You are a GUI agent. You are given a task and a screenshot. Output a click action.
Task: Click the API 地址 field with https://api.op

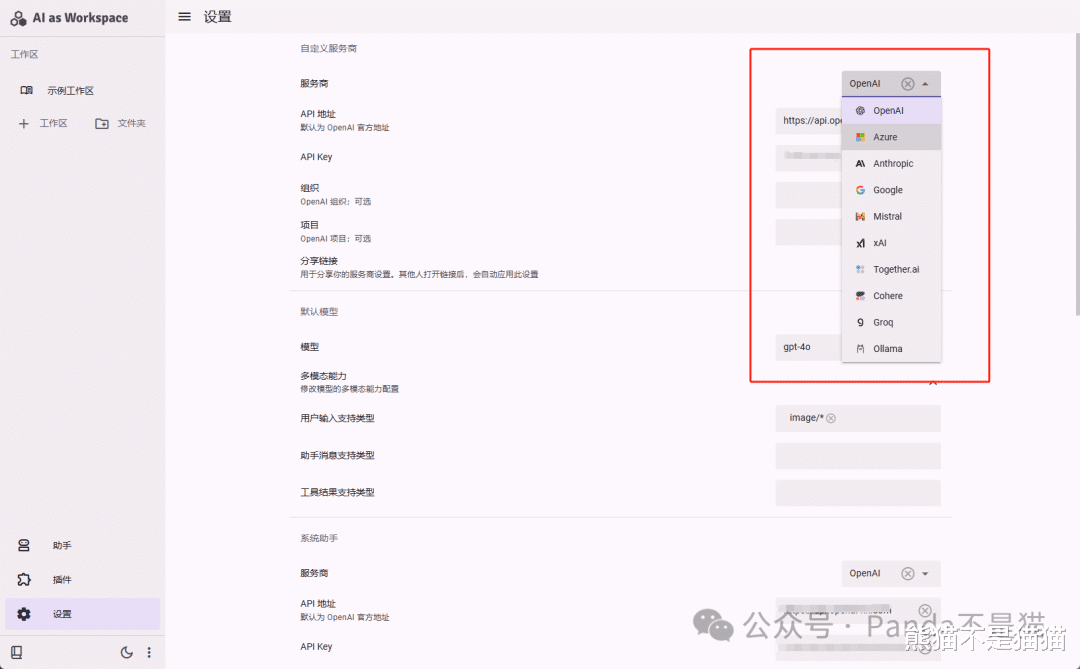pyautogui.click(x=809, y=121)
